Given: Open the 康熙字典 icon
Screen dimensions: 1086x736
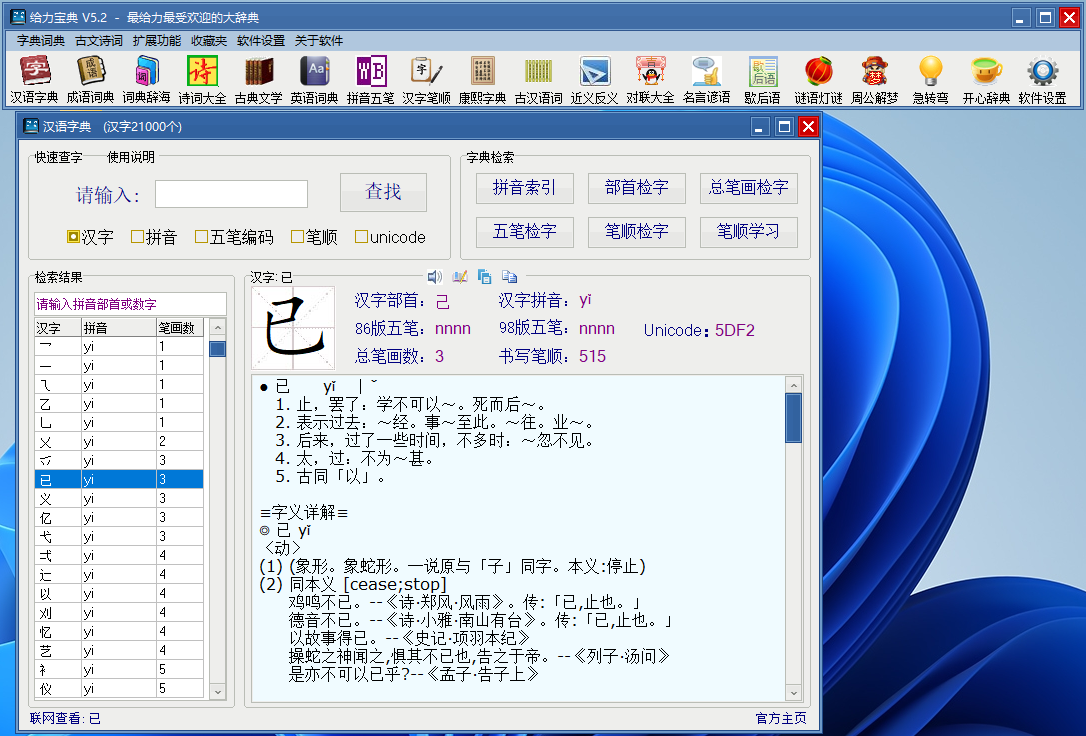Looking at the screenshot, I should click(483, 80).
